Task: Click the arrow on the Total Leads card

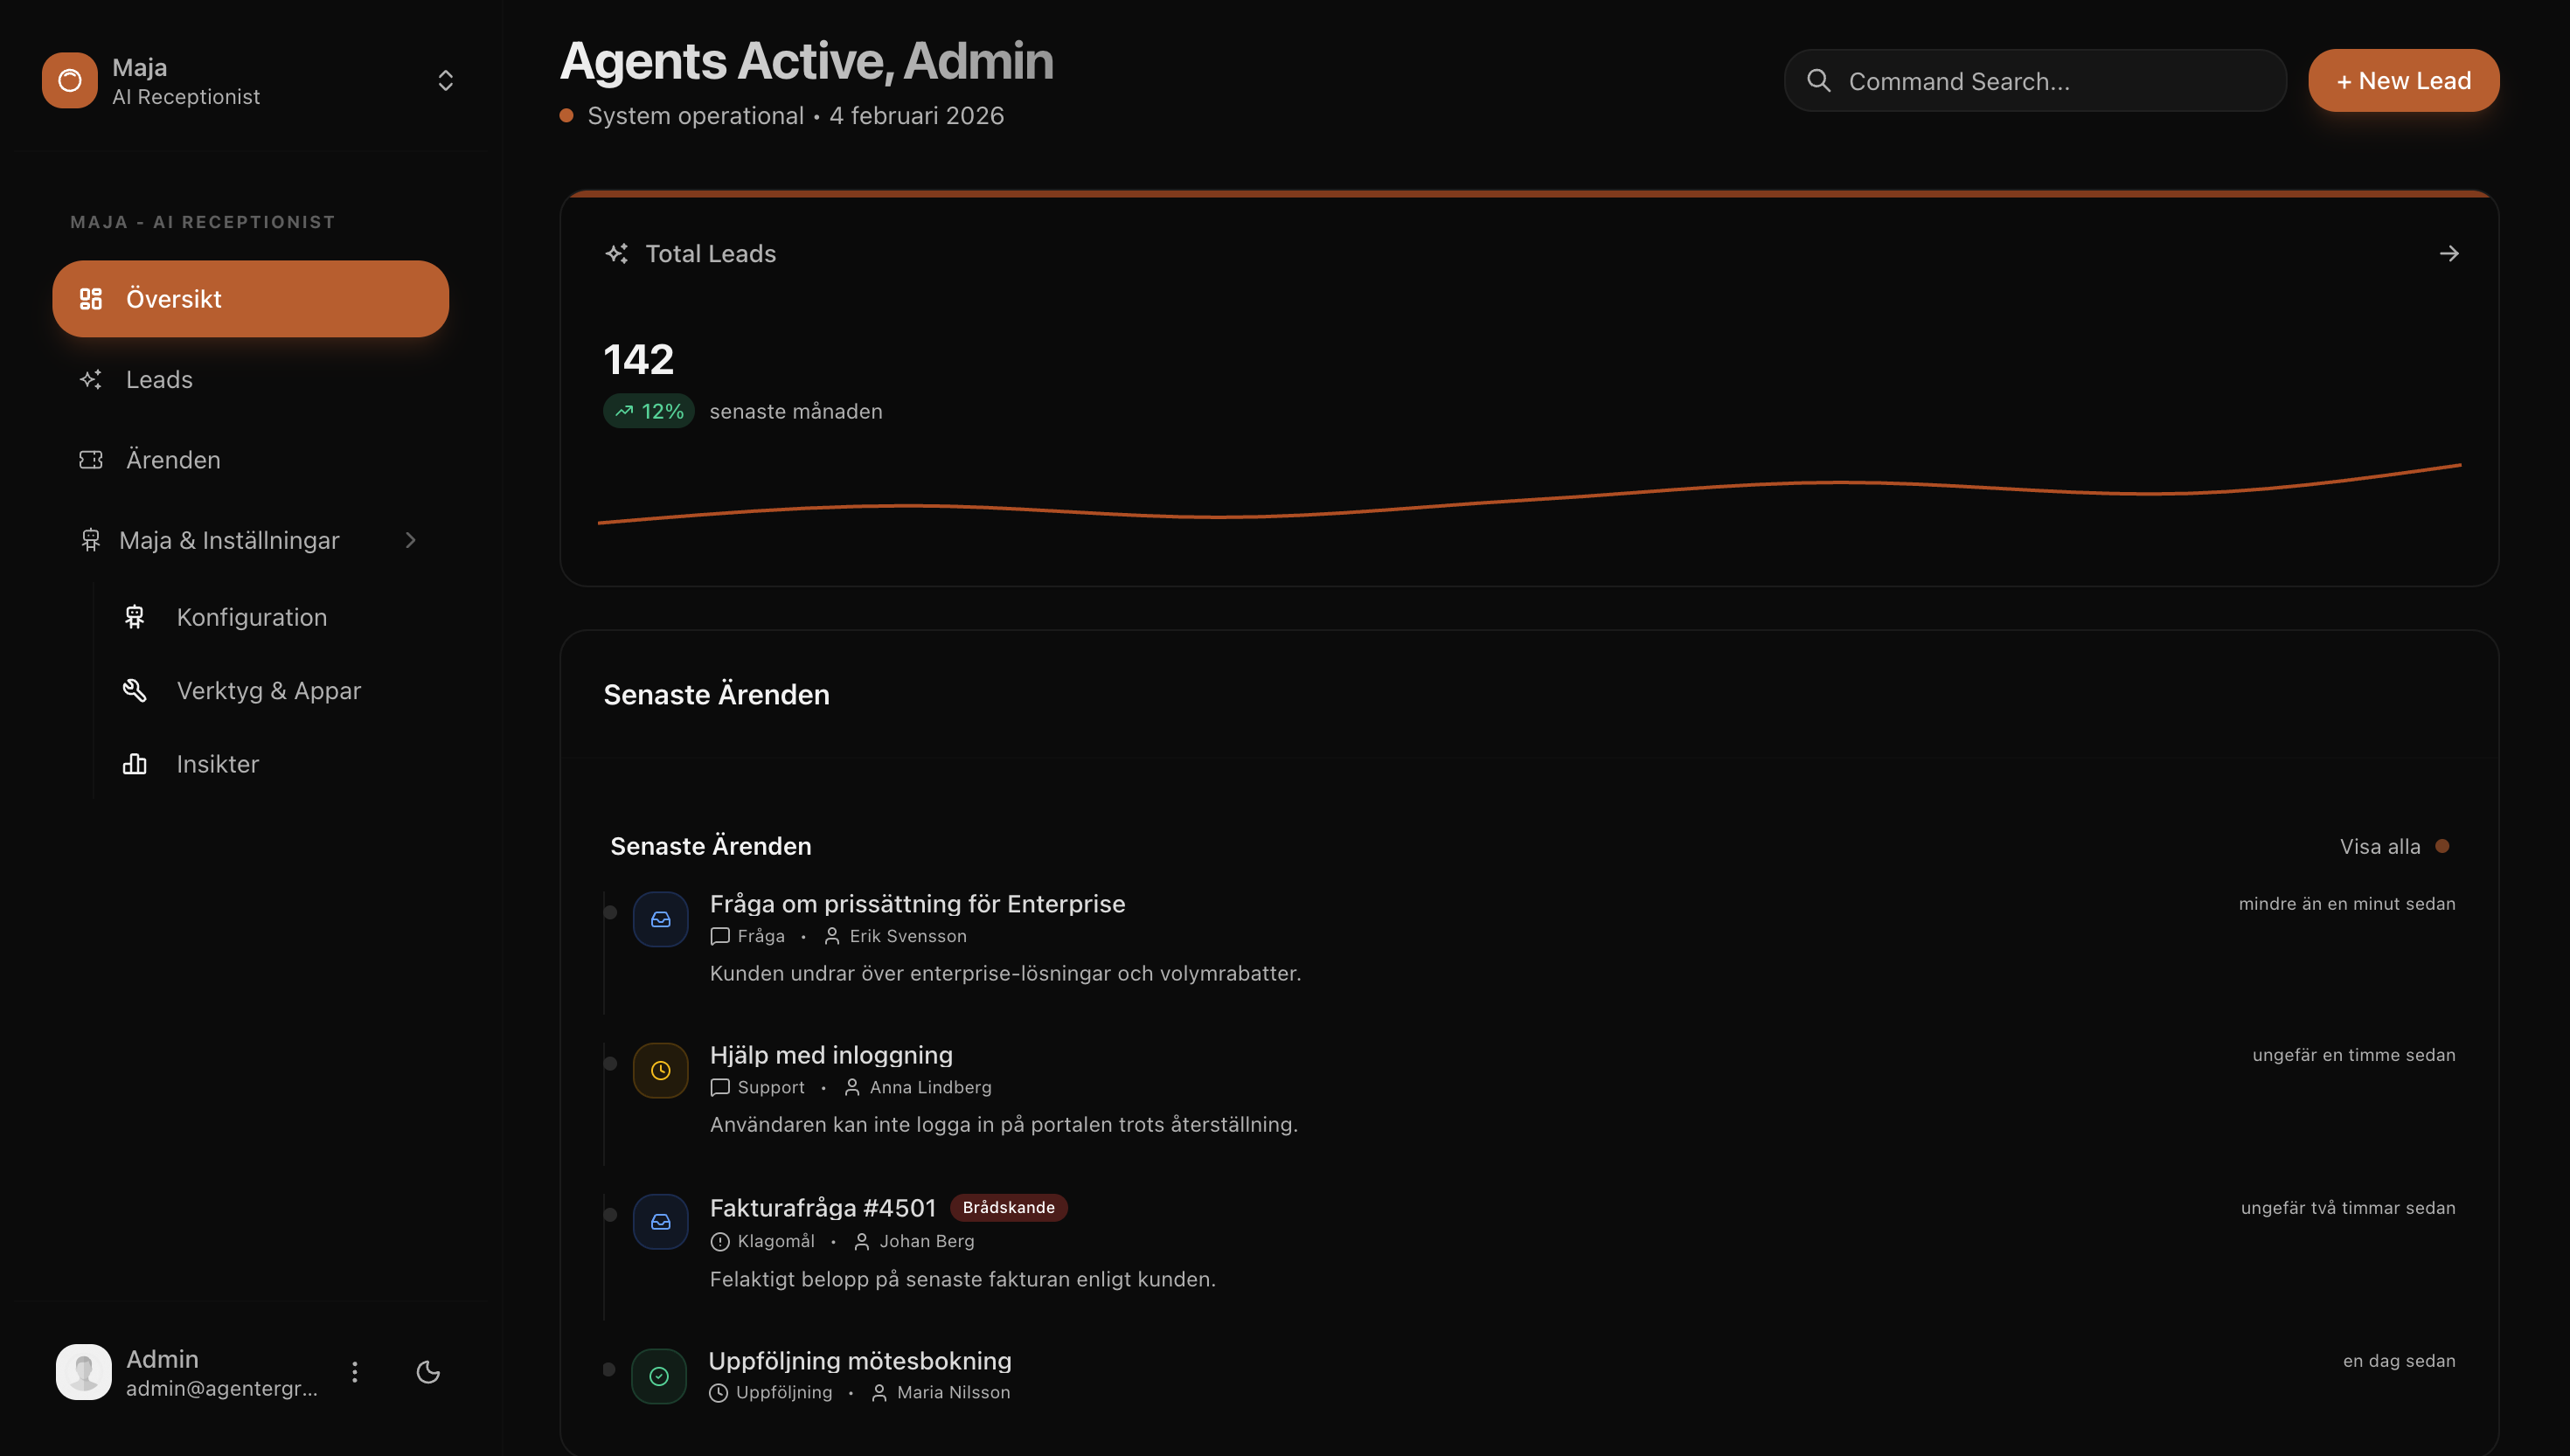Action: pyautogui.click(x=2451, y=253)
